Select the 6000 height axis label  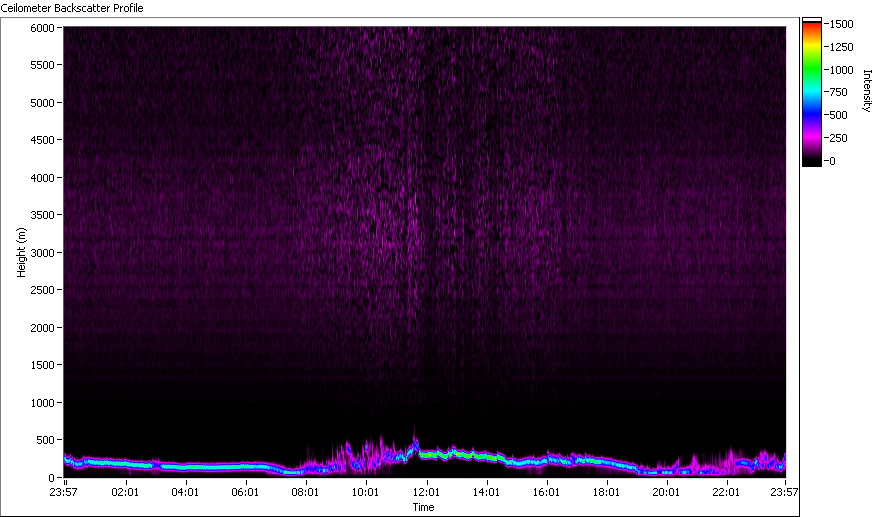point(42,28)
